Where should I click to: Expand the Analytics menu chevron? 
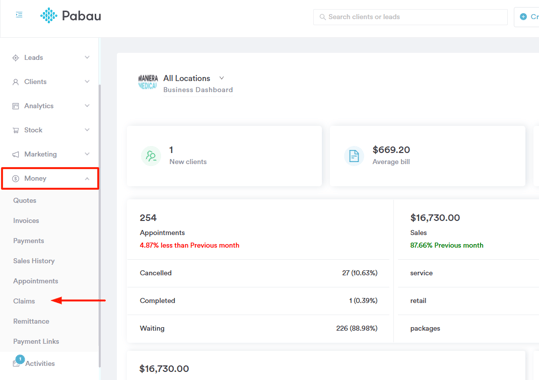[87, 106]
